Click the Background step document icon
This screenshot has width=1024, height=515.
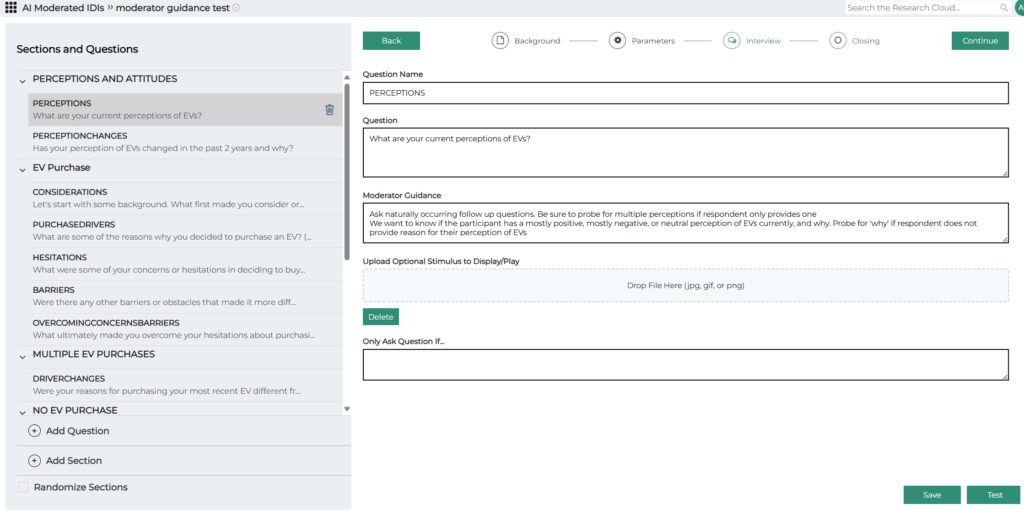[x=500, y=40]
